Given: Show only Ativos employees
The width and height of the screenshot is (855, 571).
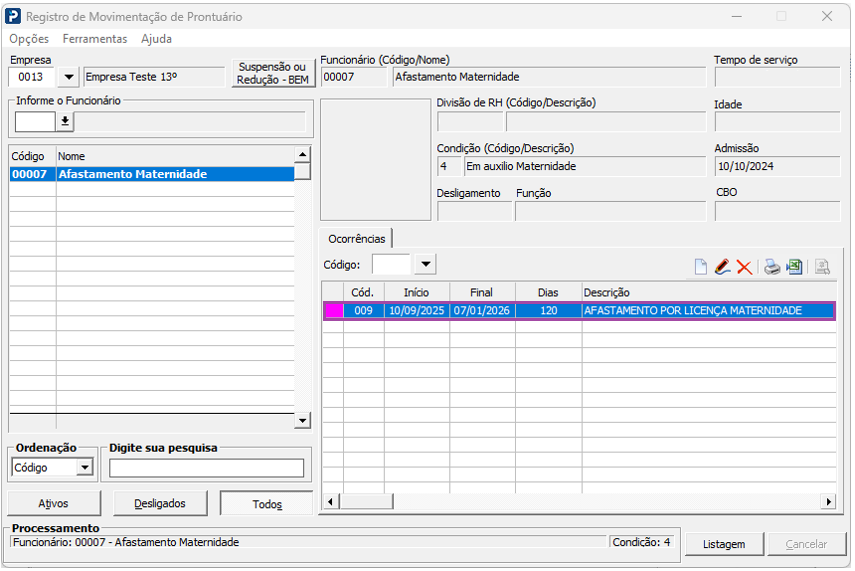Looking at the screenshot, I should 54,504.
